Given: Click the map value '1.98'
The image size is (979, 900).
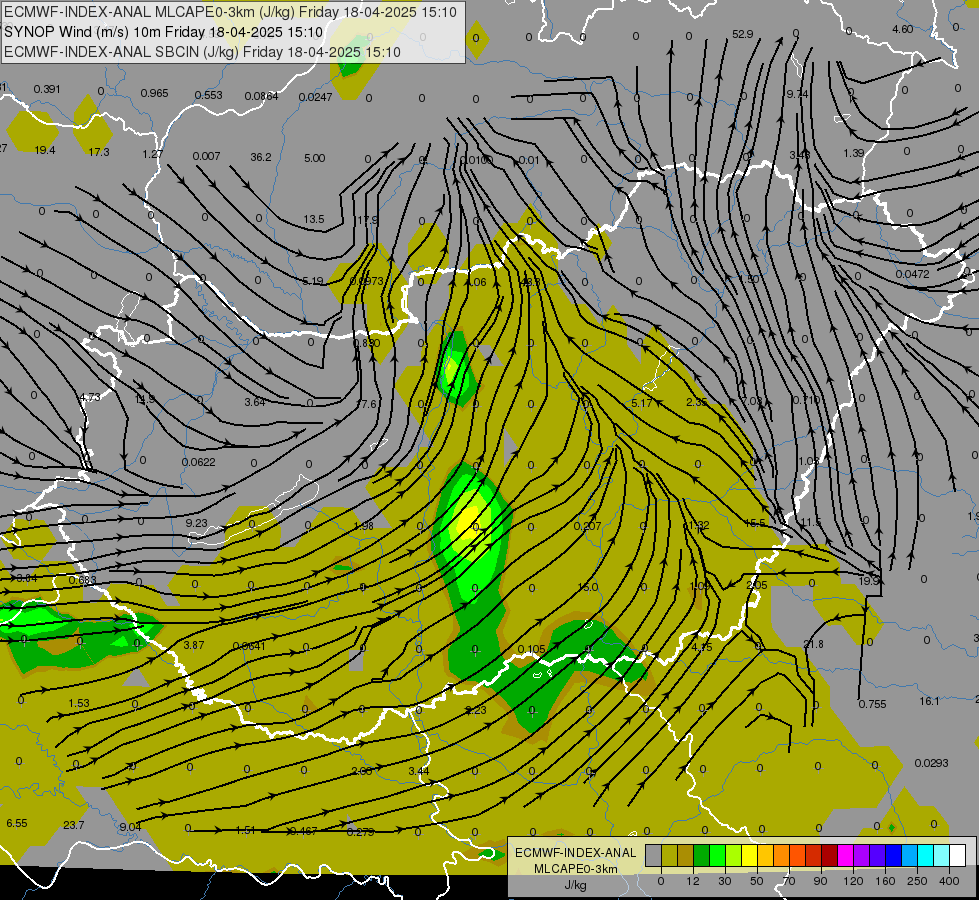Looking at the screenshot, I should click(x=363, y=527).
